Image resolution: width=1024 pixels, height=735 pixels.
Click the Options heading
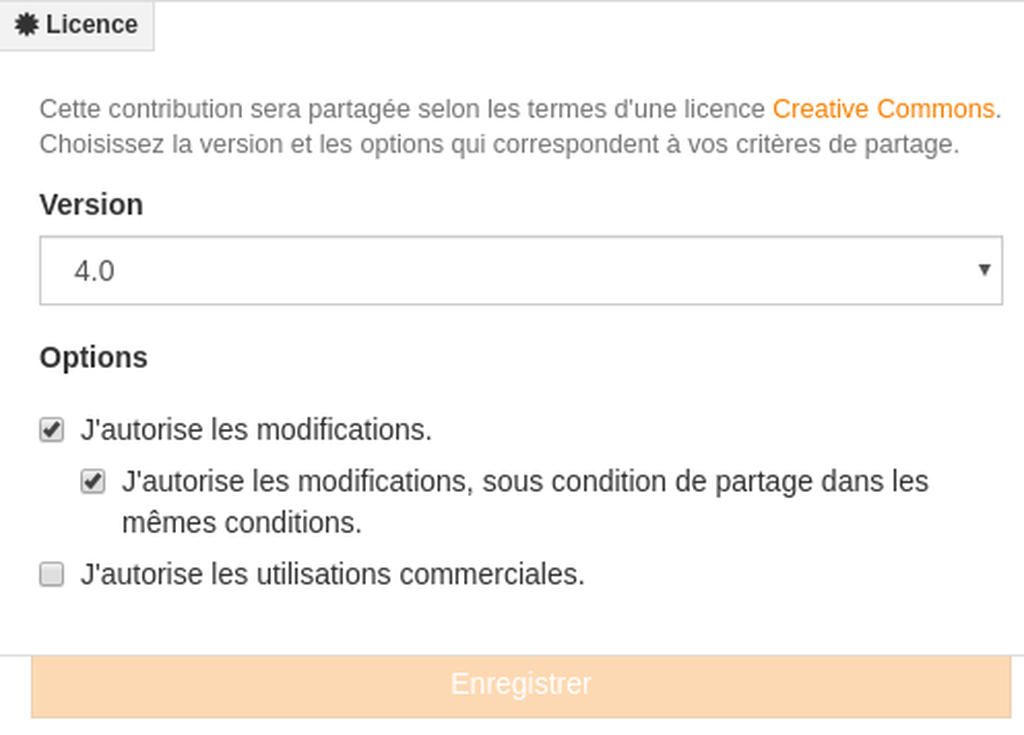[93, 357]
